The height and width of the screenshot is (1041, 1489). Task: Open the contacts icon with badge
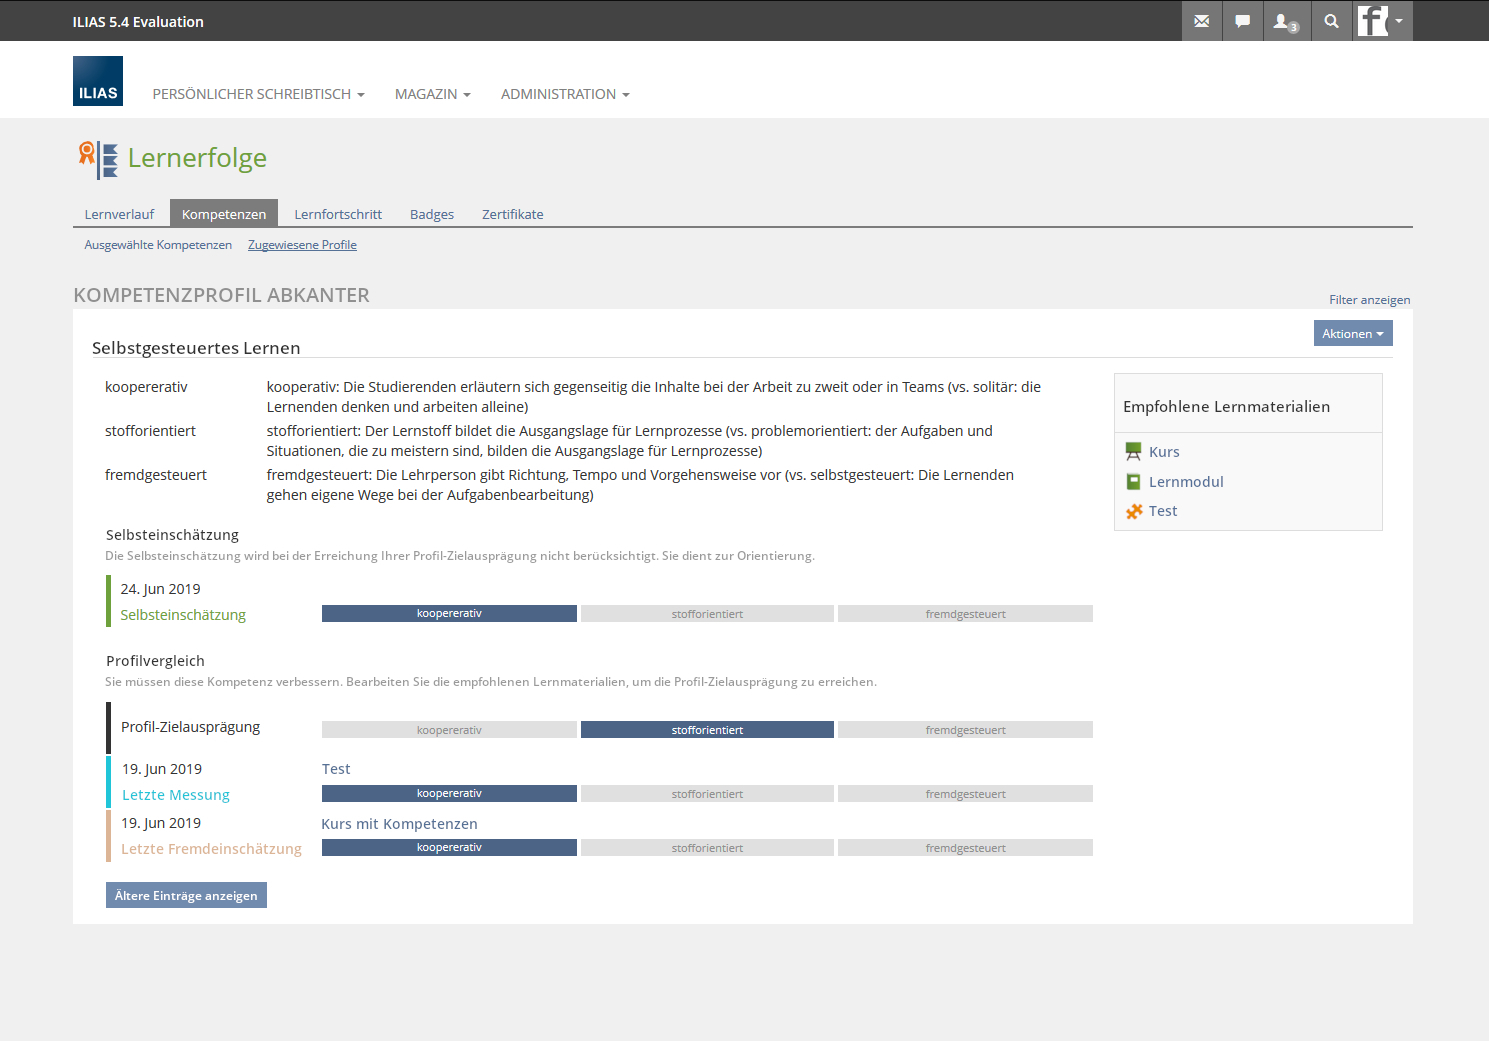pyautogui.click(x=1285, y=21)
